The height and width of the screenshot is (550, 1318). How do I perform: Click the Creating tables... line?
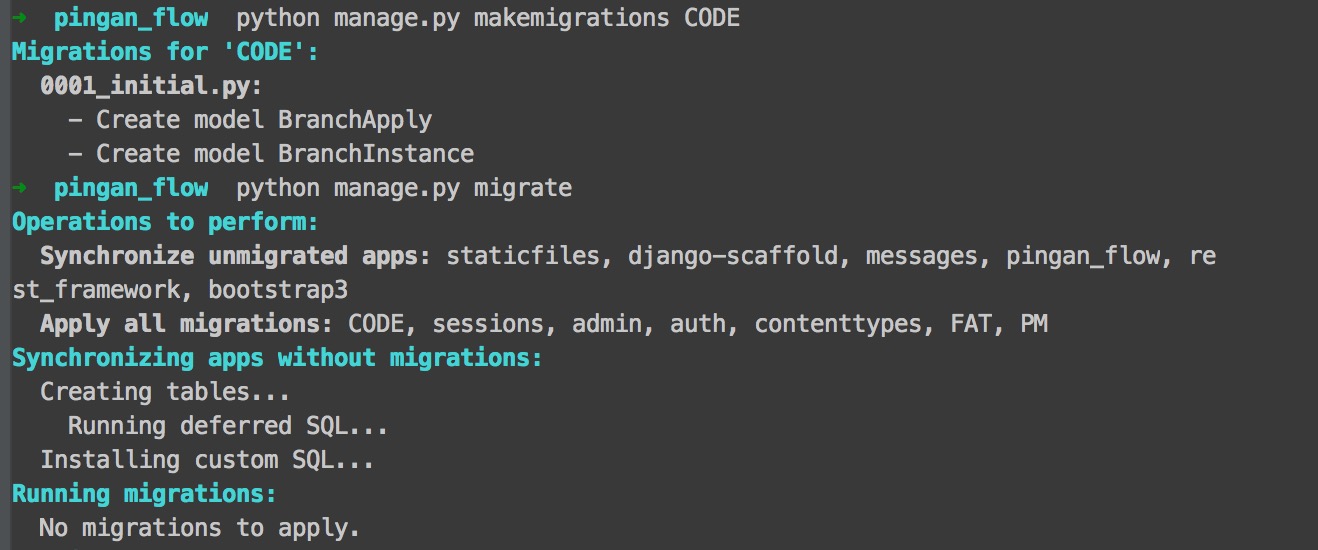(x=165, y=392)
